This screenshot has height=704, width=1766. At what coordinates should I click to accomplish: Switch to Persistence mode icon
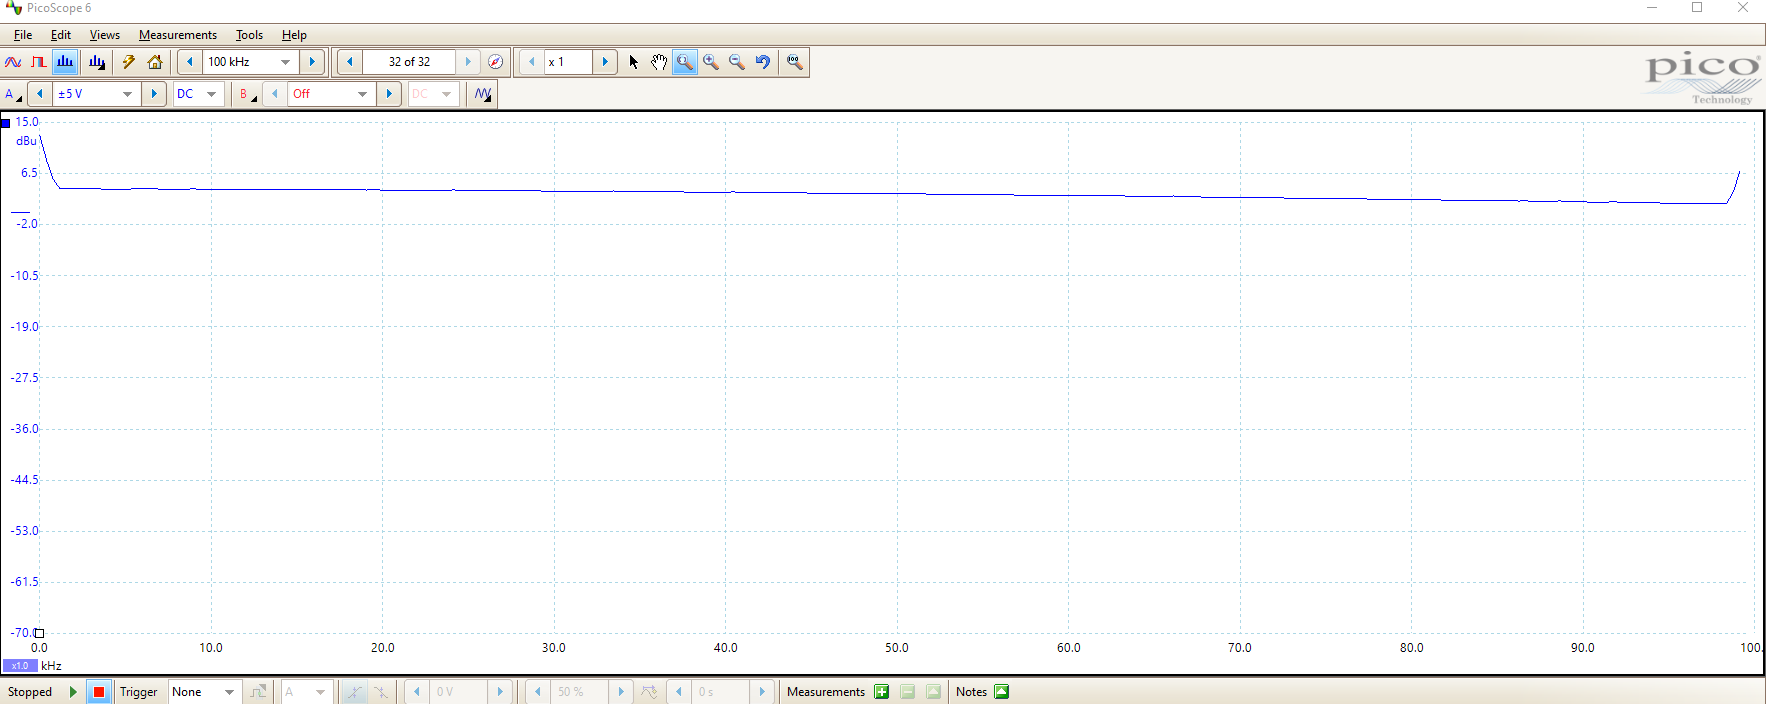tap(39, 62)
